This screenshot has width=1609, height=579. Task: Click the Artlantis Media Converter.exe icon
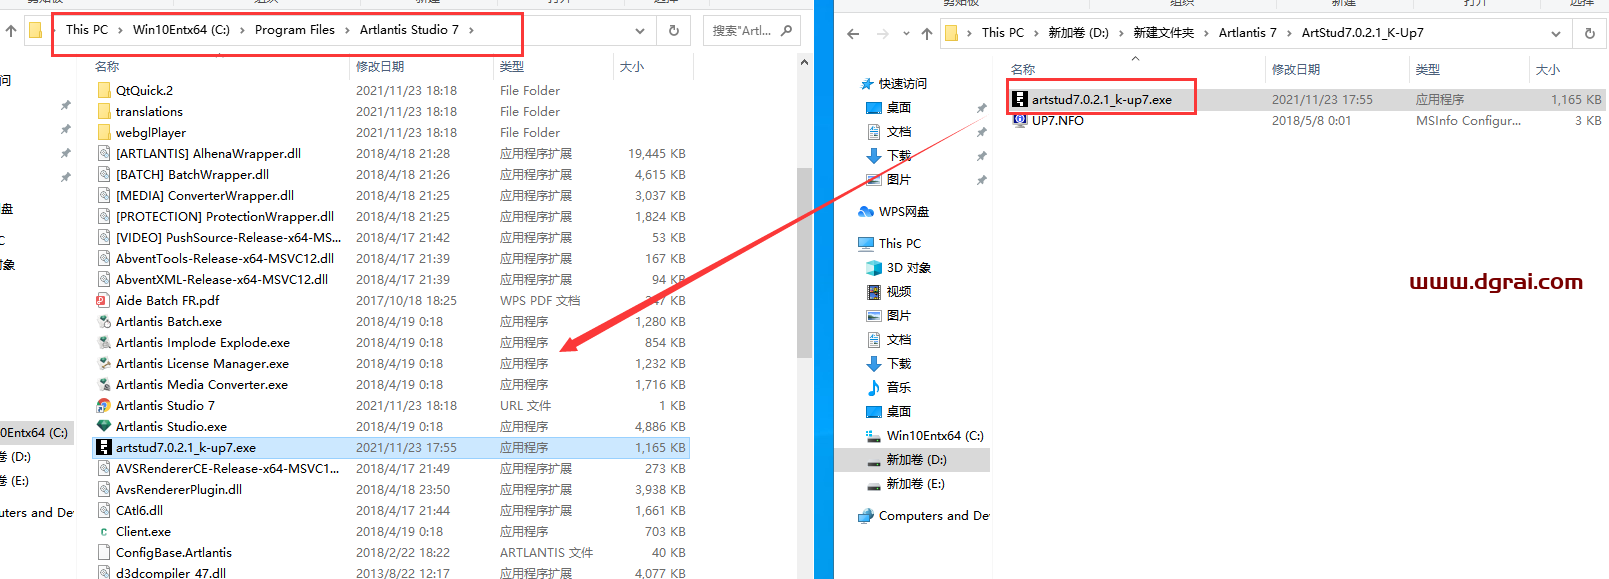click(103, 384)
